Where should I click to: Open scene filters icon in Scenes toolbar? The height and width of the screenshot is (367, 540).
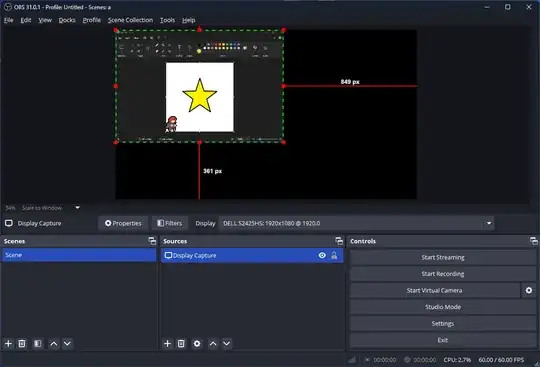coord(38,344)
